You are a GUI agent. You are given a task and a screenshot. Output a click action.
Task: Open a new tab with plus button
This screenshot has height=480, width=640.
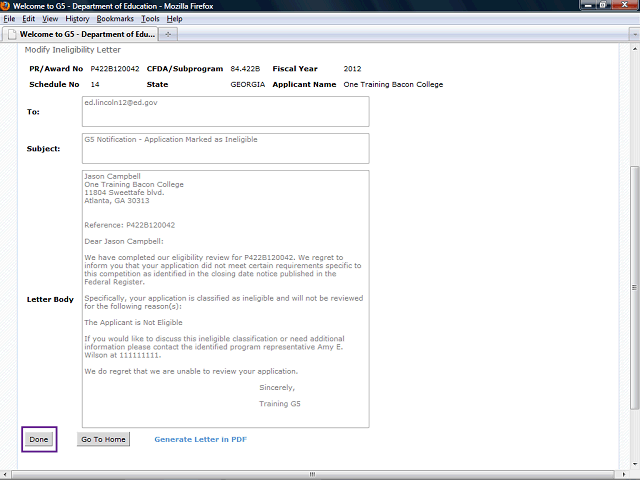(168, 35)
